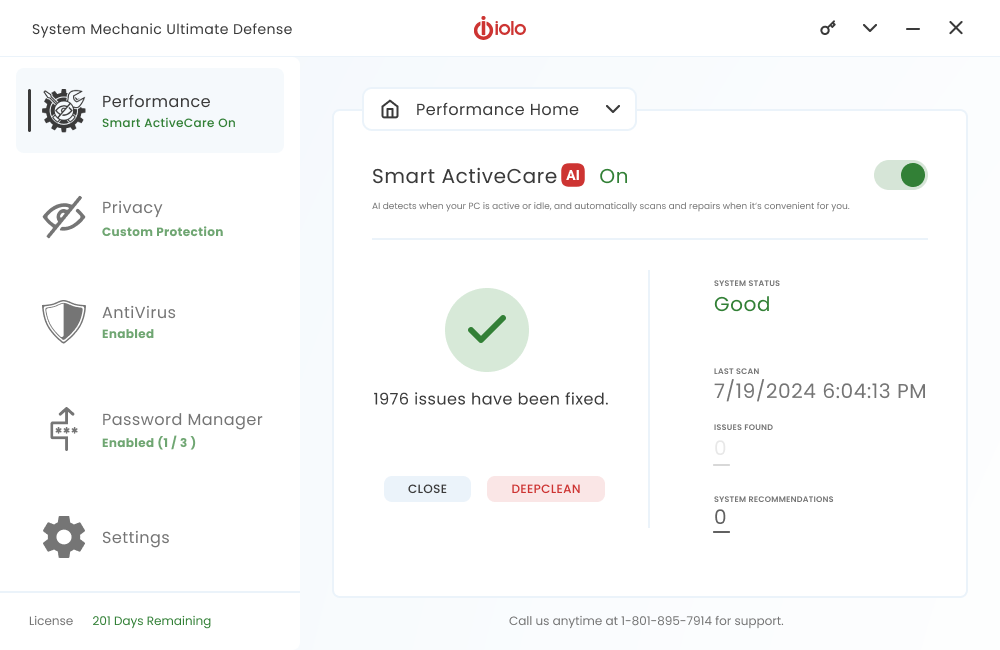Viewport: 1000px width, 650px height.
Task: Turn off the Smart ActiveCare toggle
Action: click(901, 176)
